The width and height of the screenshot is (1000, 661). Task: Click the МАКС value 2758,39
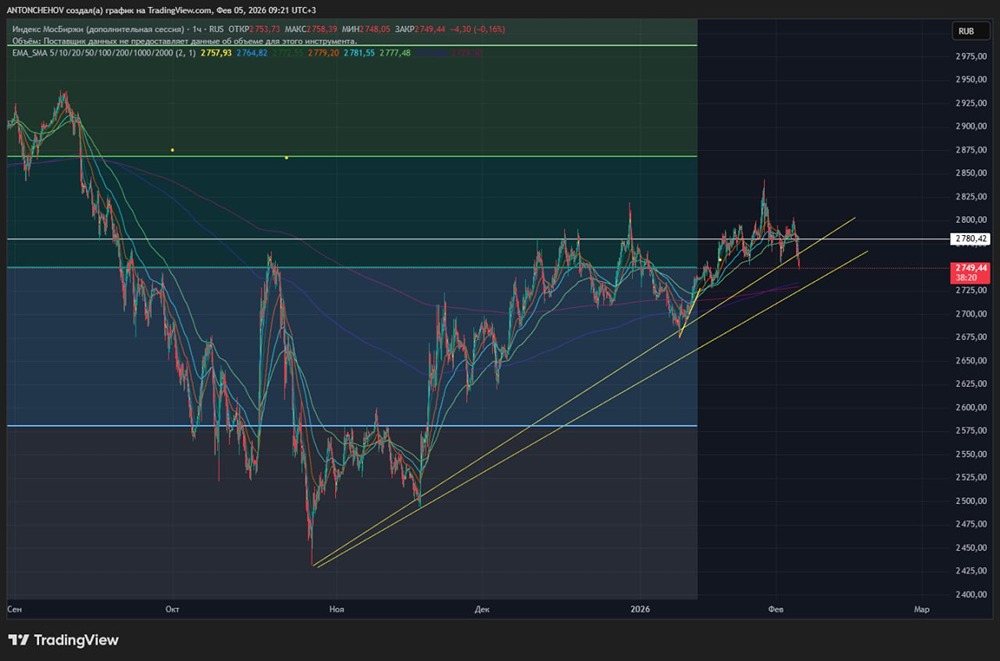click(321, 29)
